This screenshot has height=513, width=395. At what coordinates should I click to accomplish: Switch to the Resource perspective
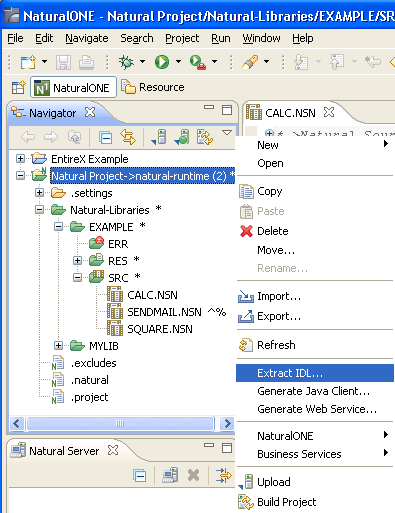coord(153,87)
